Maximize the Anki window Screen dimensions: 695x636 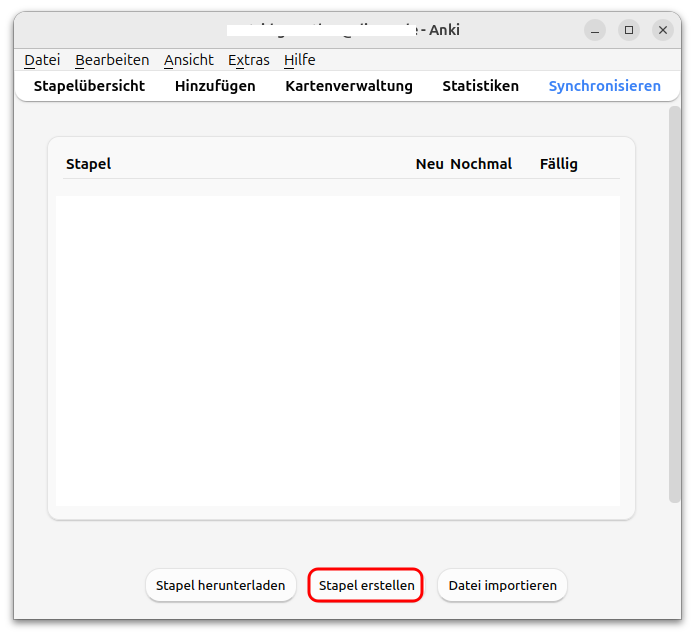(629, 30)
